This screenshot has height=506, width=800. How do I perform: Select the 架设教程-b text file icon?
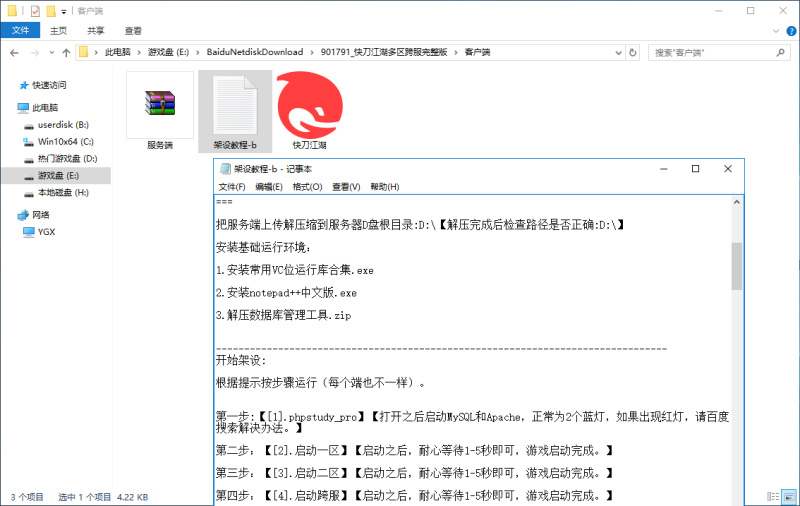(235, 106)
